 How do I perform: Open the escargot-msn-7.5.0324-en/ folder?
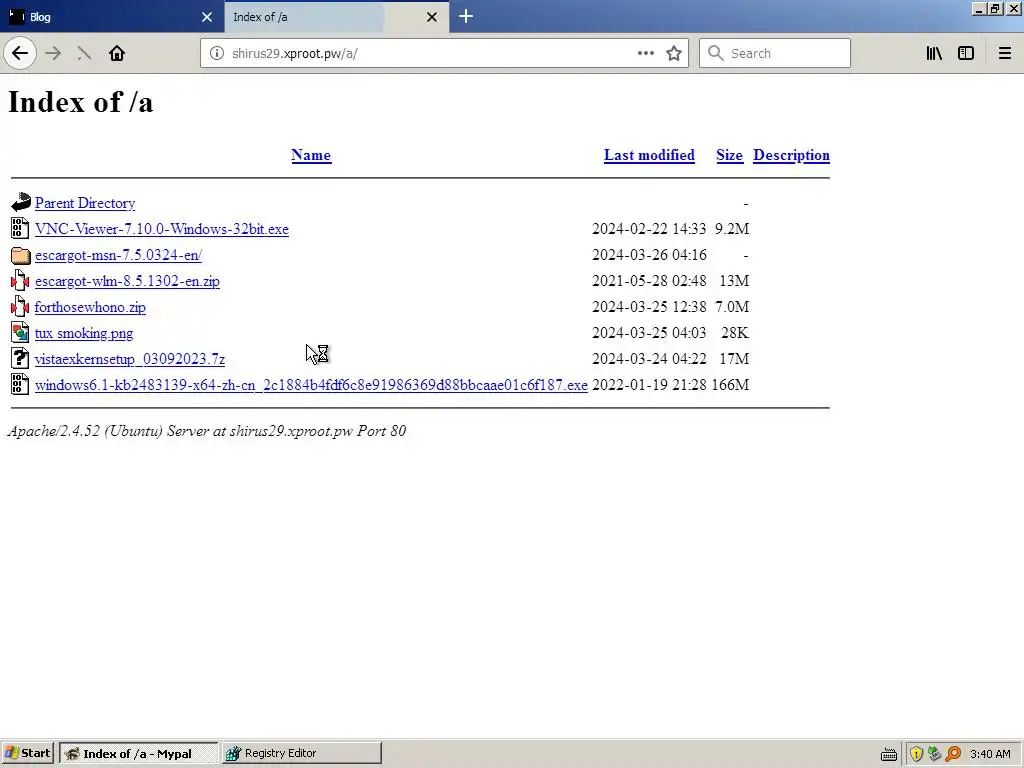click(118, 255)
